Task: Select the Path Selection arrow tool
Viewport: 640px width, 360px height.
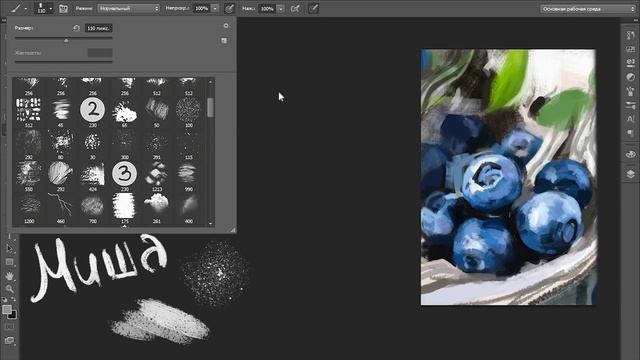Action: click(9, 249)
